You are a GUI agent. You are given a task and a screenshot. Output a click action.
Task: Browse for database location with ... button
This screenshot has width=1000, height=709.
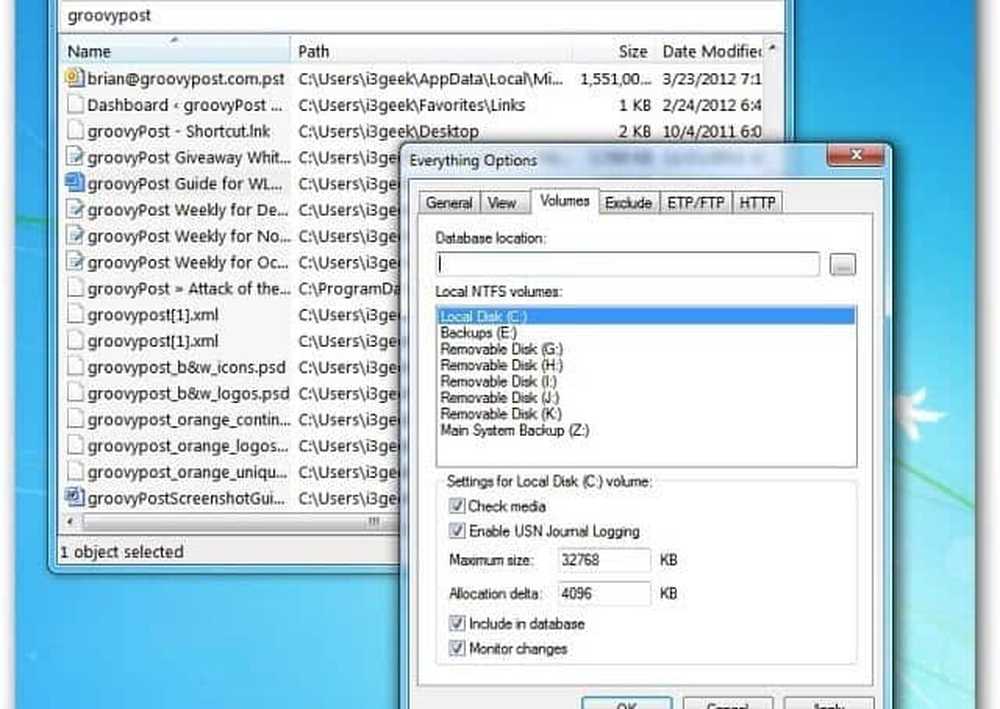click(x=843, y=266)
